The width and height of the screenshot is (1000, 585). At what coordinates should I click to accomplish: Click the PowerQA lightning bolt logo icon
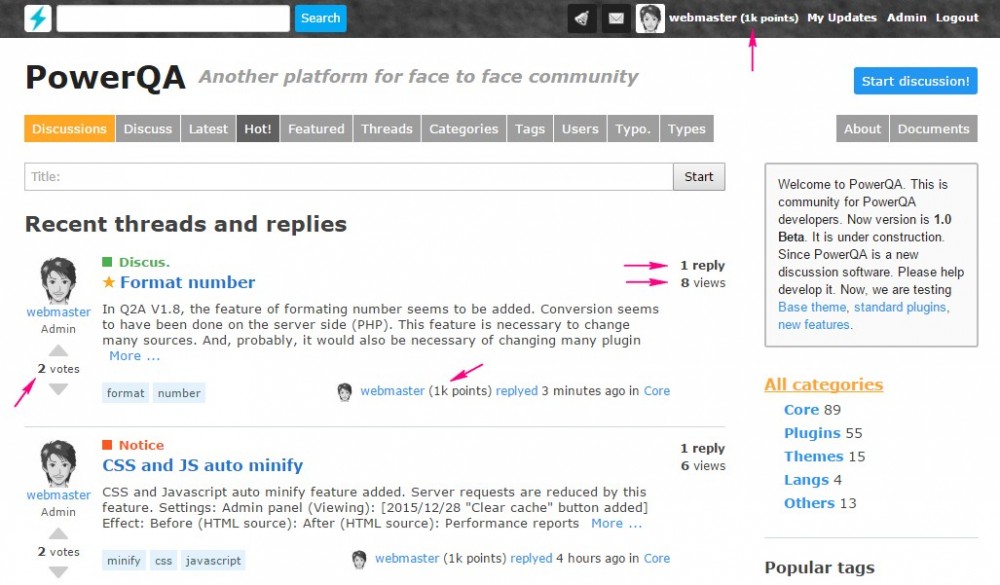[38, 18]
